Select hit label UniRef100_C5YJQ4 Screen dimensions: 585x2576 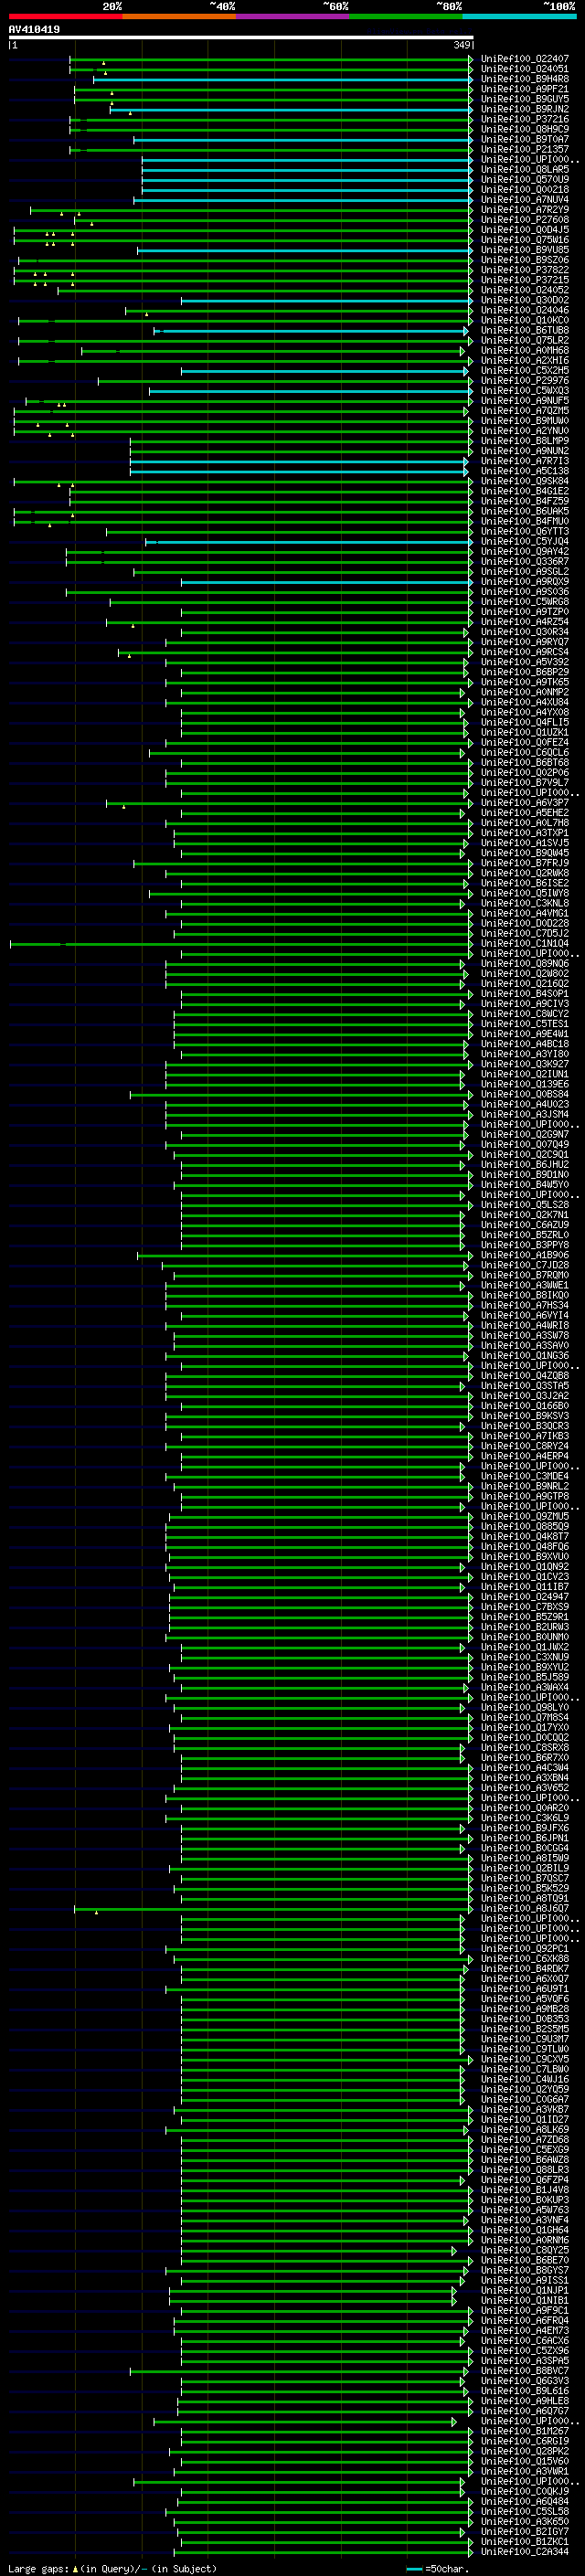[x=524, y=541]
